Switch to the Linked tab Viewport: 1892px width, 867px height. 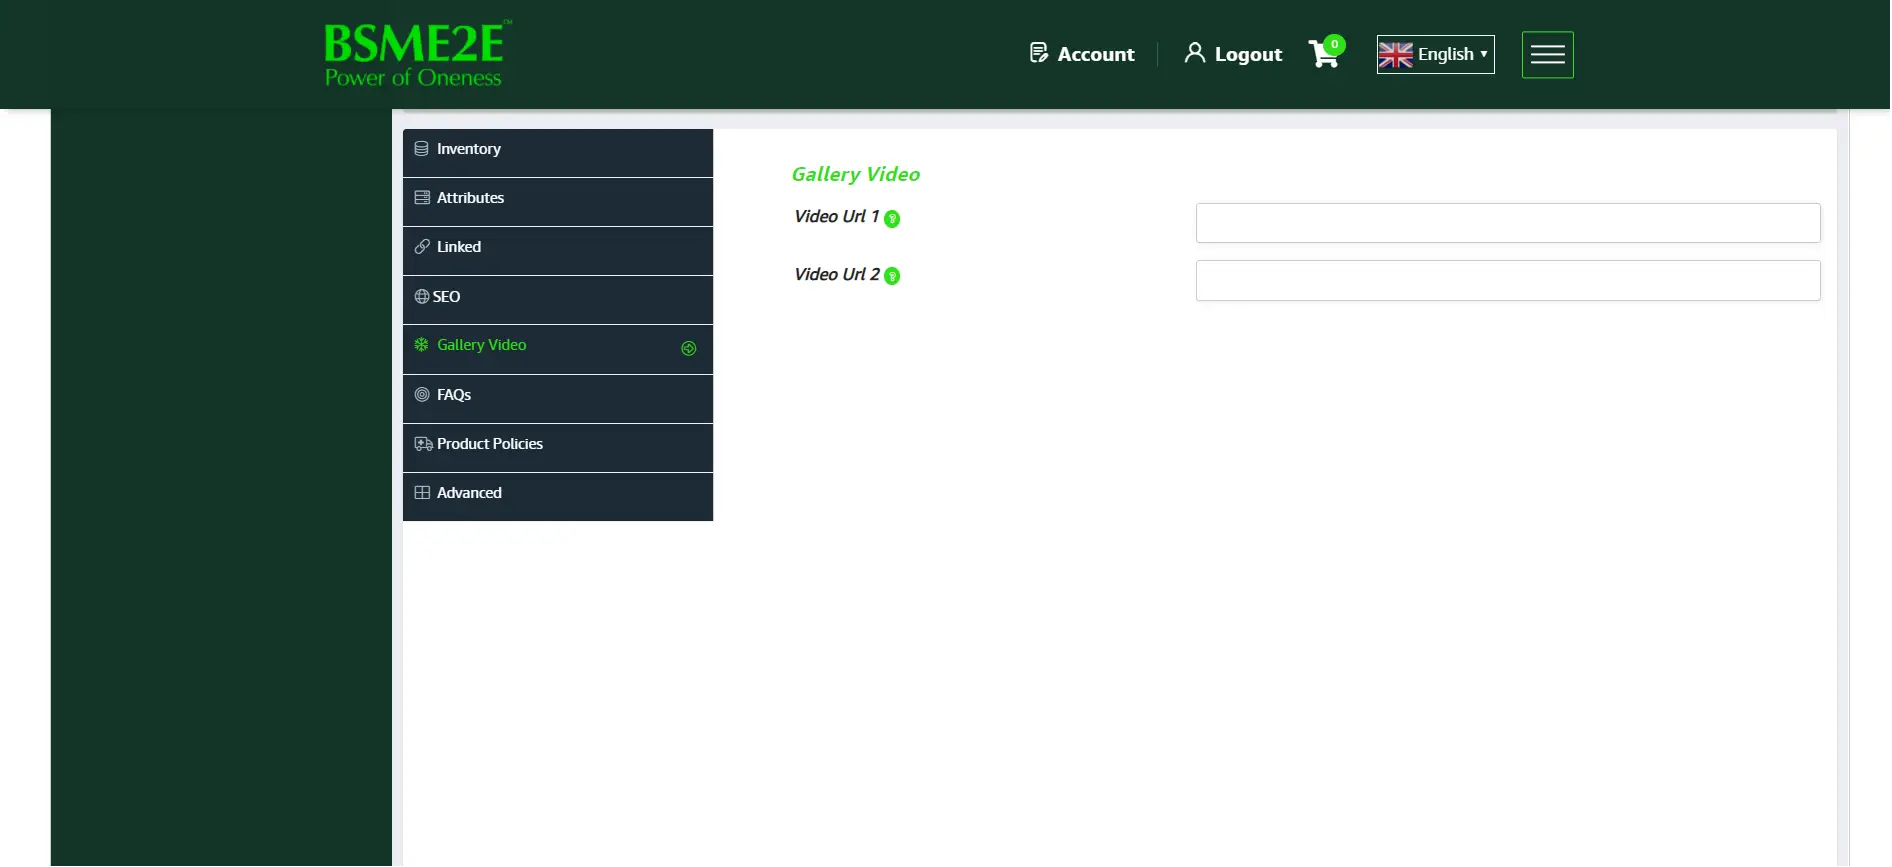pos(558,251)
